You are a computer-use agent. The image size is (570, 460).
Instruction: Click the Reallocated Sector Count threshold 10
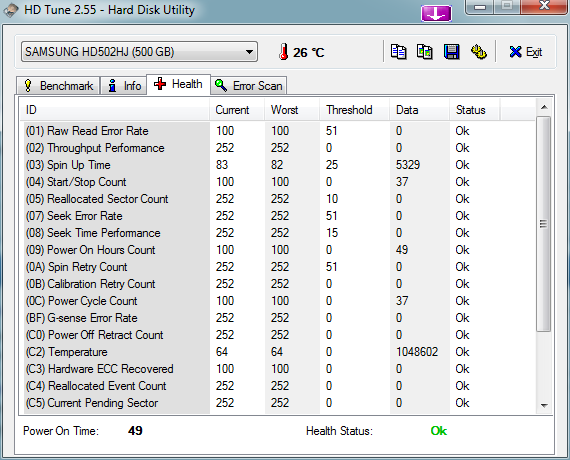point(332,199)
